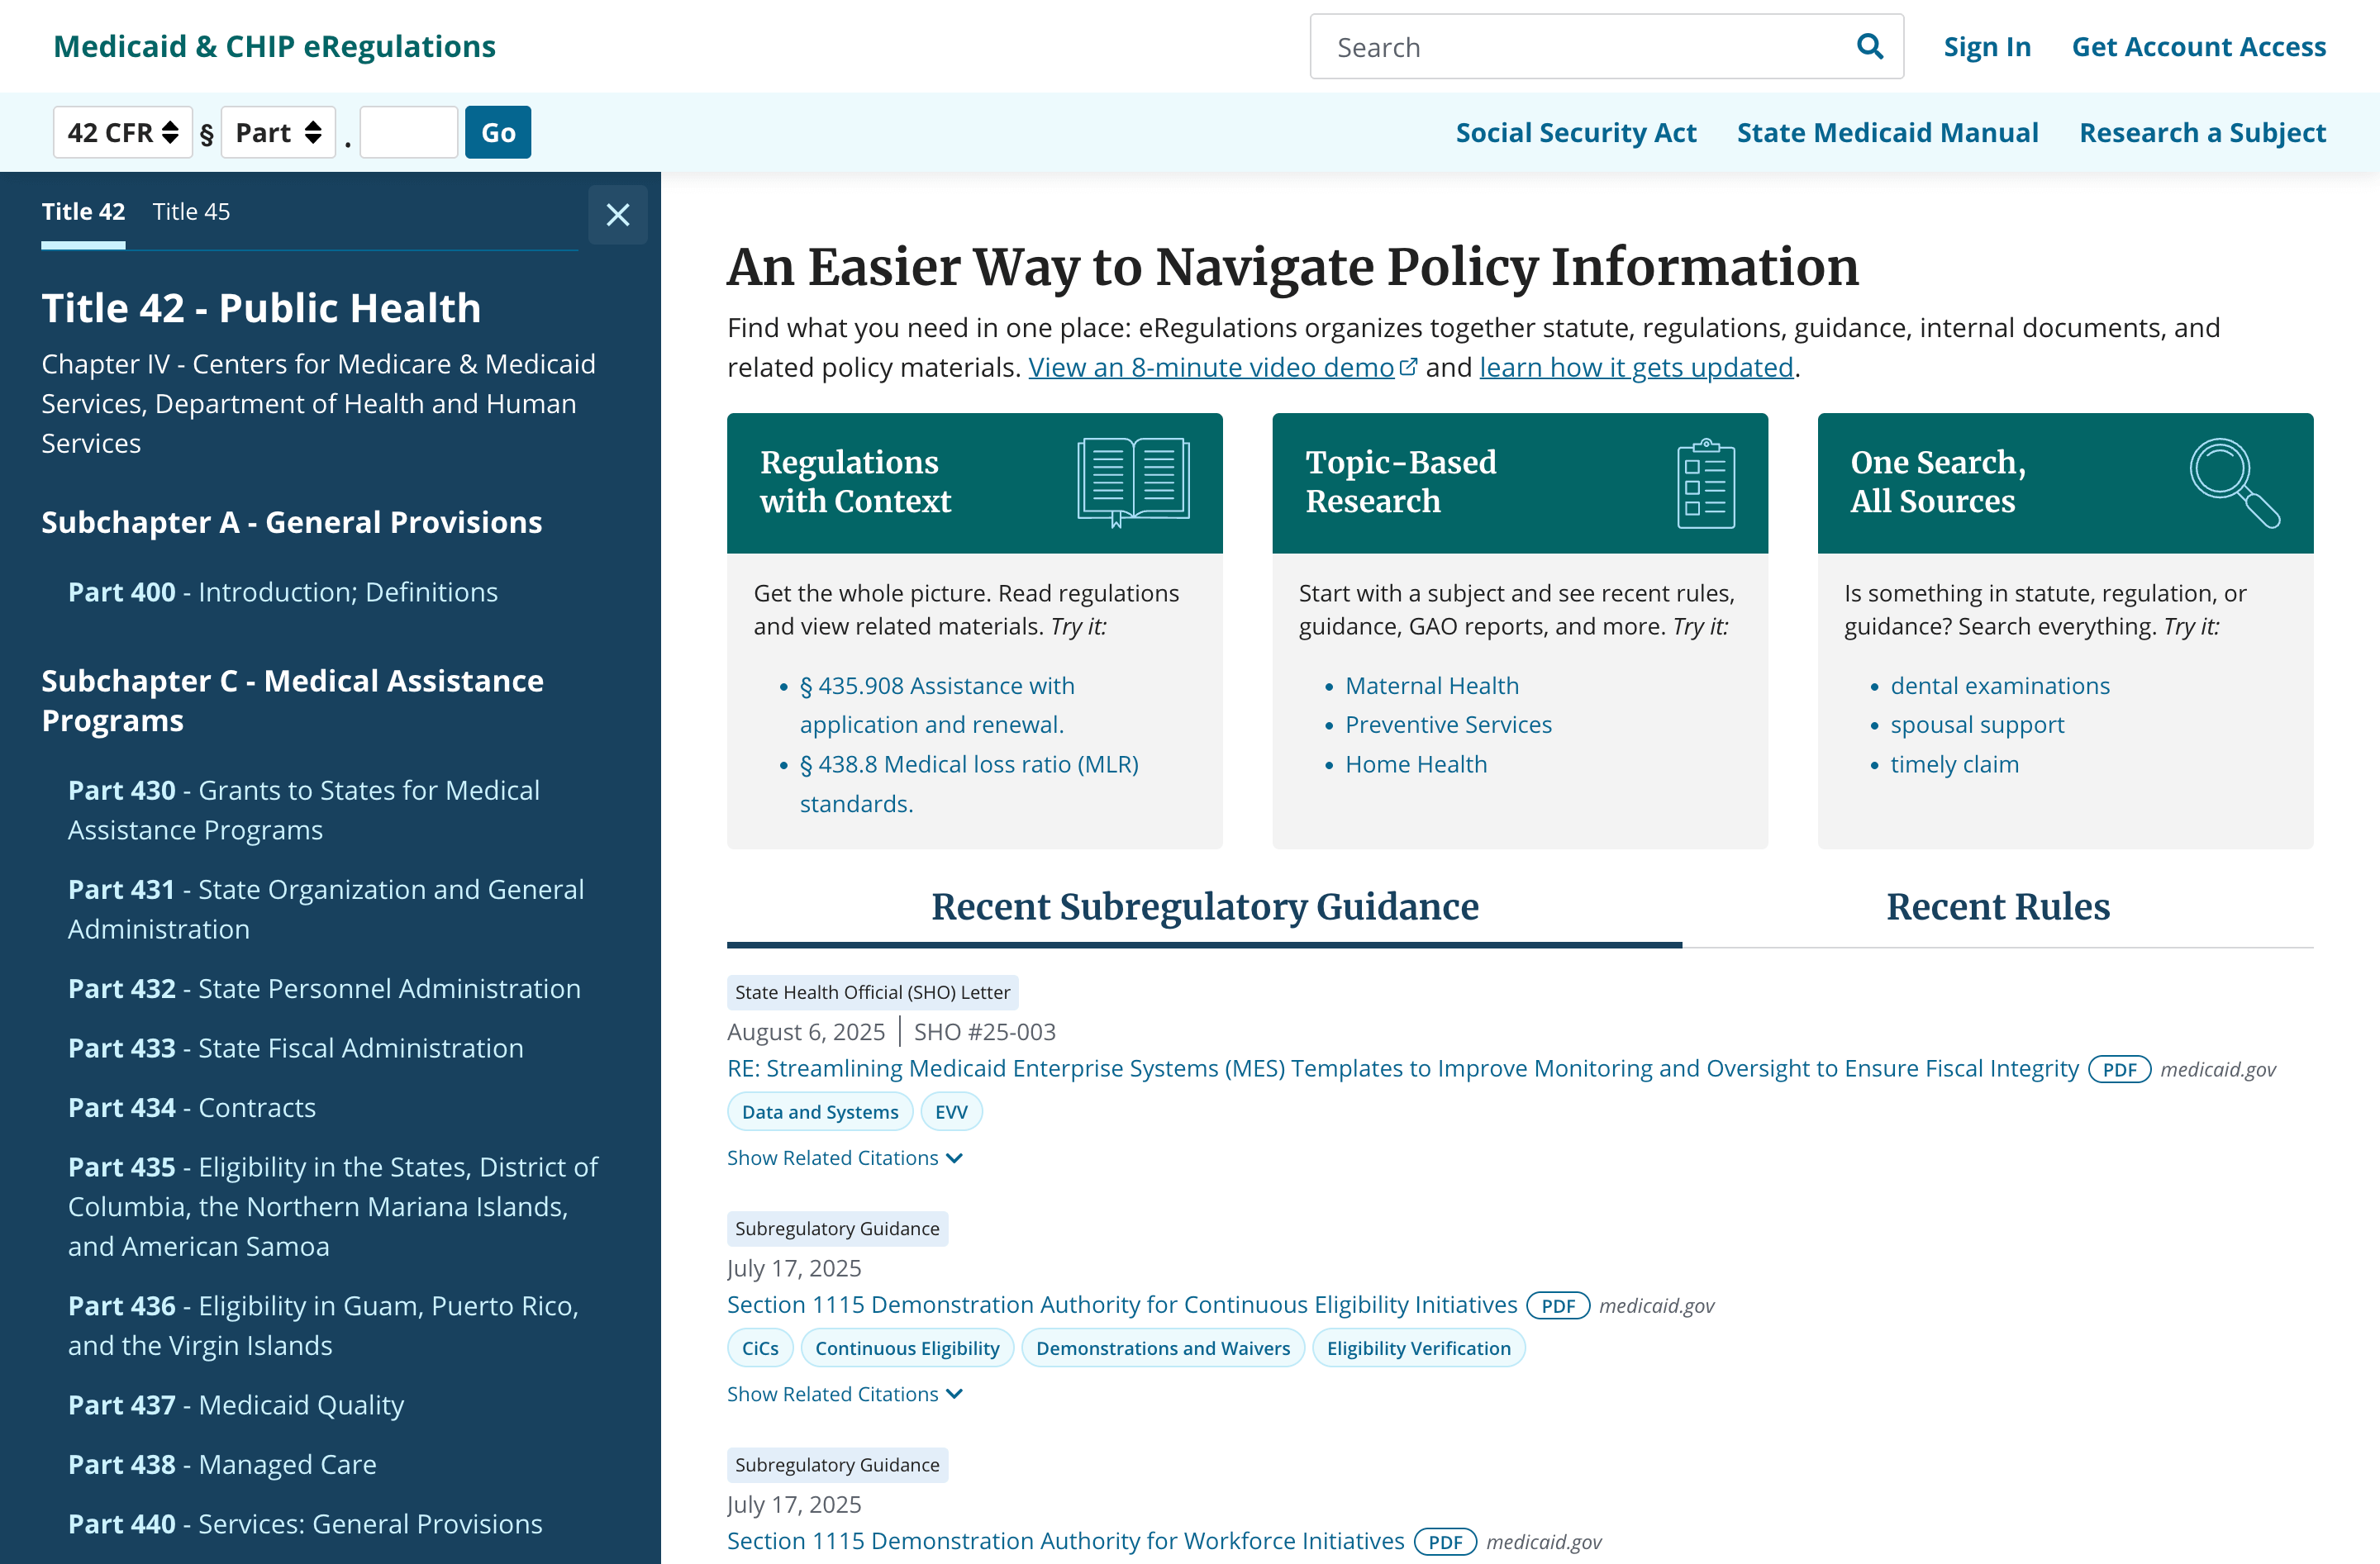Click the Demonstrations and Waivers tag
Screen dimensions: 2380x1564
click(1163, 1347)
